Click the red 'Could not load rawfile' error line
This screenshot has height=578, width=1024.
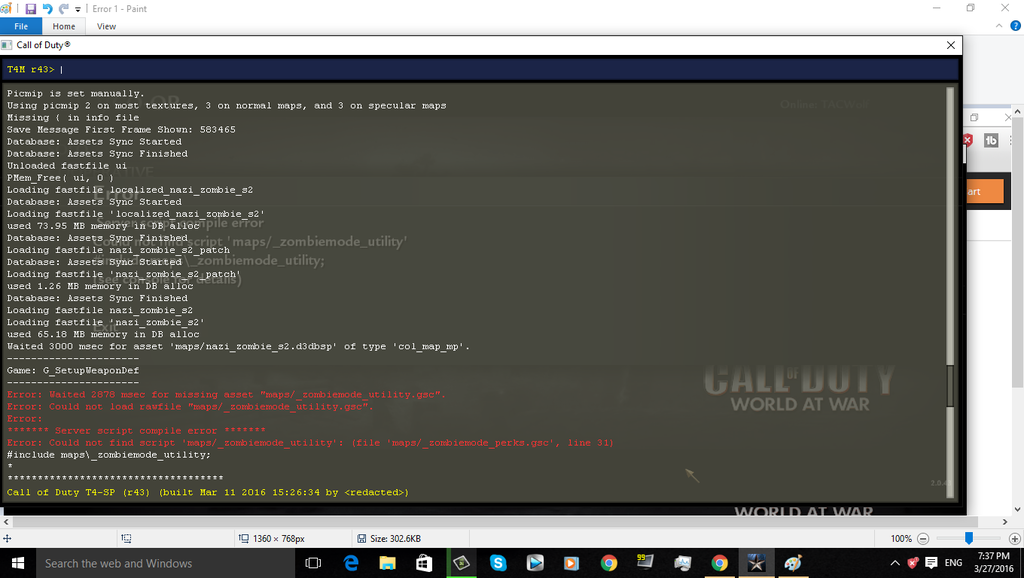click(x=190, y=406)
